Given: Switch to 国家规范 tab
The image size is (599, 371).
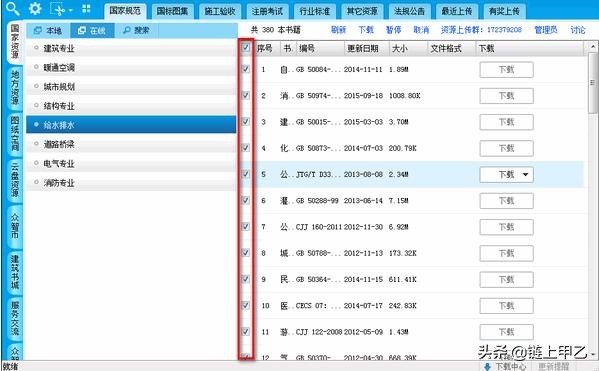Looking at the screenshot, I should (125, 11).
